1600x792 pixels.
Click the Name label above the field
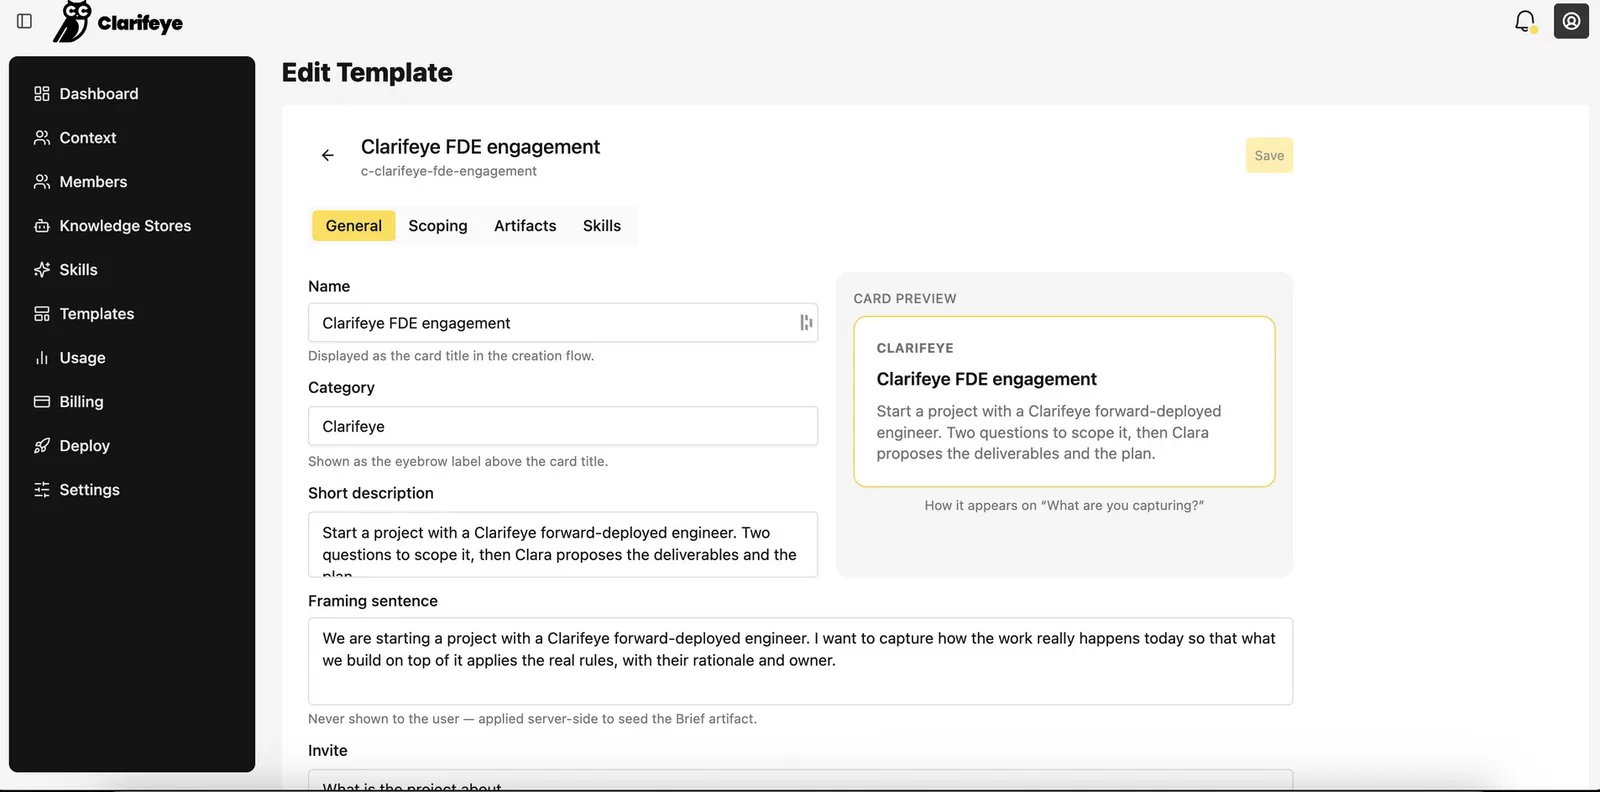(x=329, y=287)
